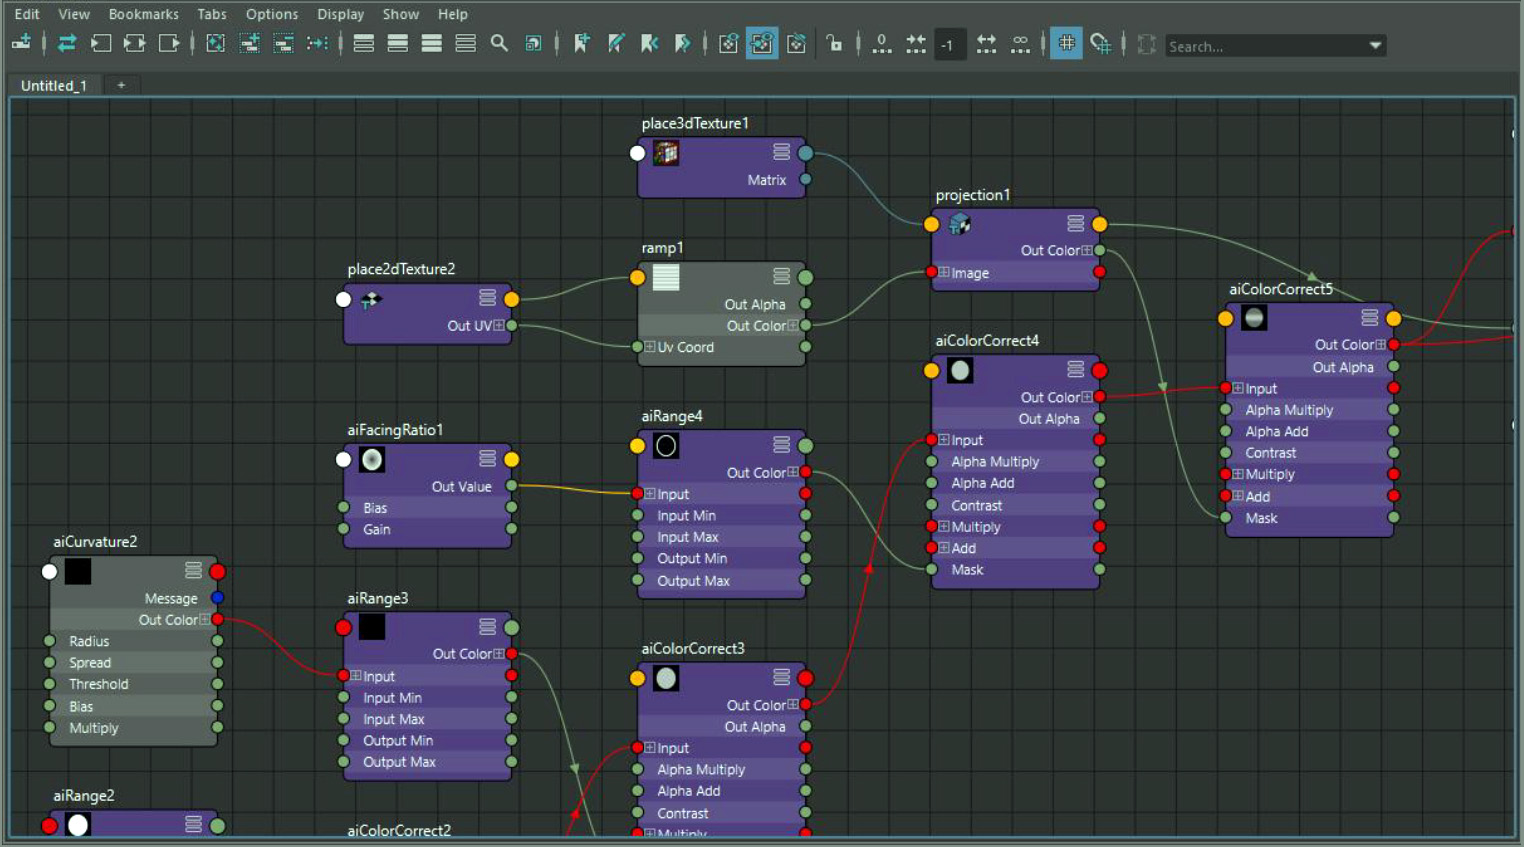Open the Options menu
This screenshot has width=1524, height=847.
click(272, 14)
